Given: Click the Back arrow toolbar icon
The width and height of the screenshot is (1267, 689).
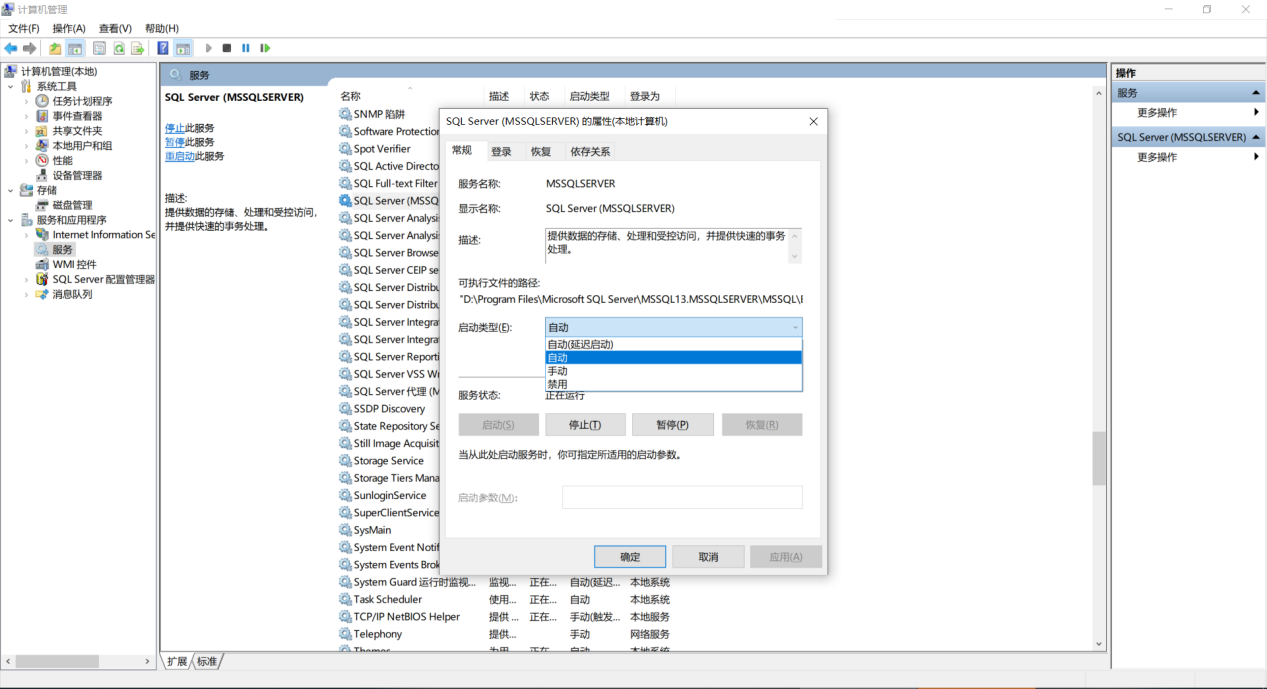Looking at the screenshot, I should click(x=11, y=48).
